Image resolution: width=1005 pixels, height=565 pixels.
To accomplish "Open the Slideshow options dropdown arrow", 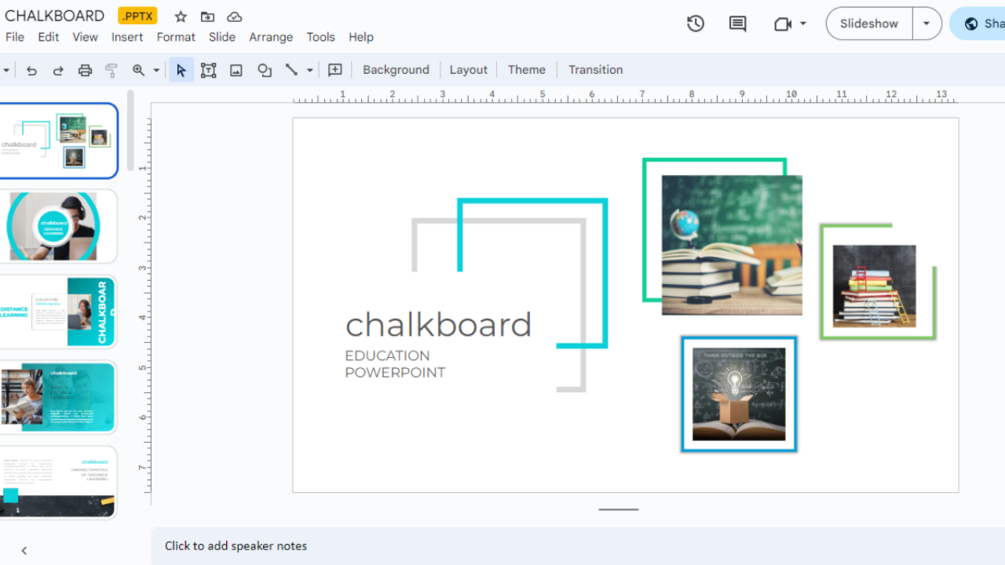I will coord(926,24).
